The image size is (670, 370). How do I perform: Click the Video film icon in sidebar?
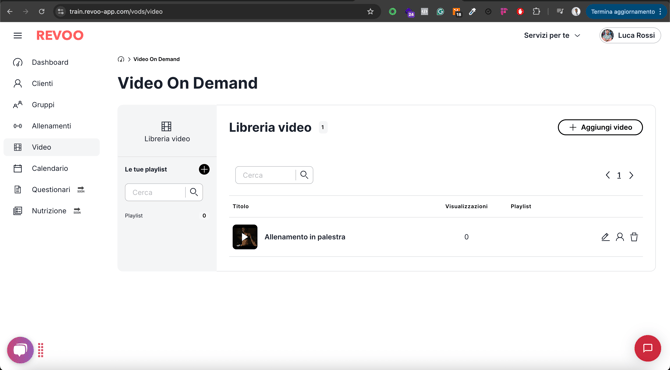[x=18, y=147]
